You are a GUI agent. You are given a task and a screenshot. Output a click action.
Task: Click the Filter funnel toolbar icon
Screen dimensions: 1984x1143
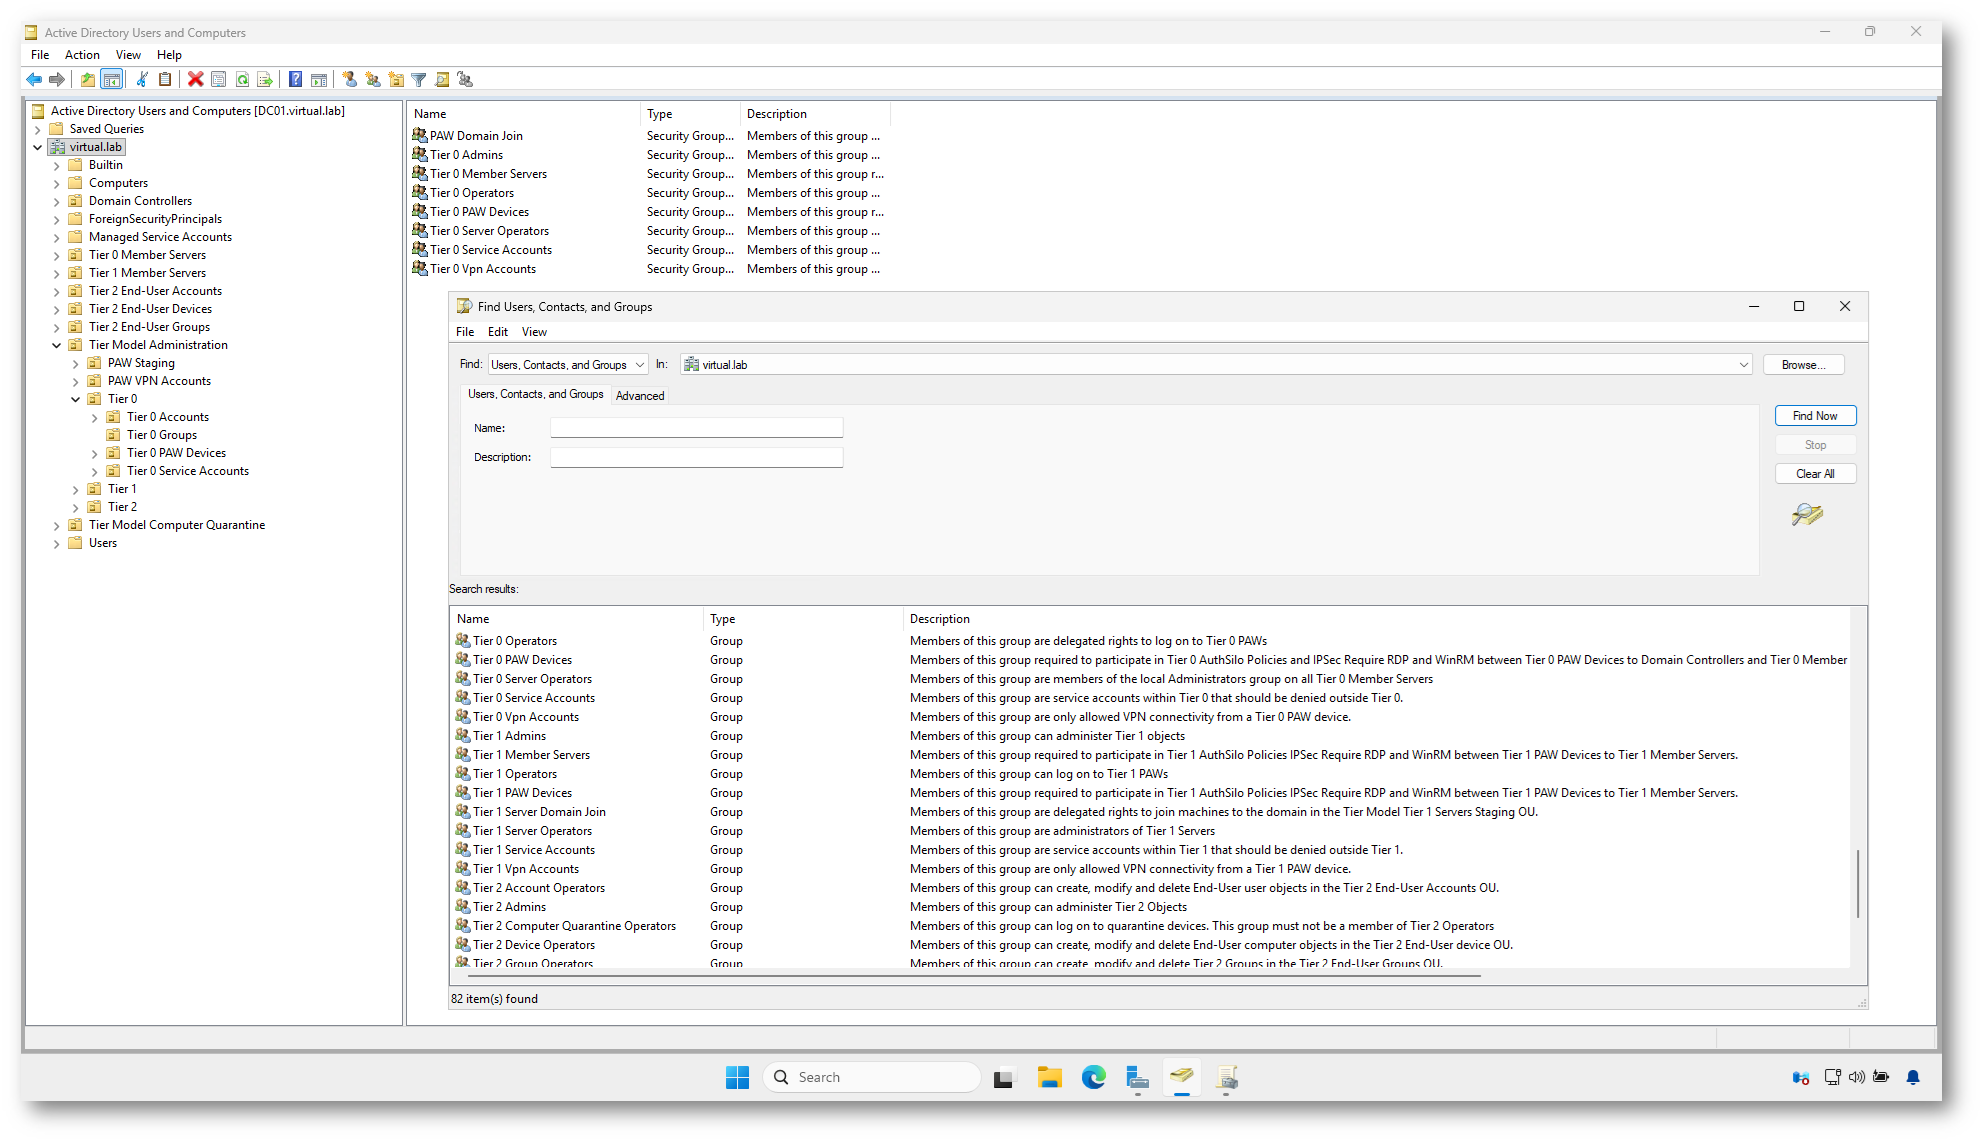419,79
